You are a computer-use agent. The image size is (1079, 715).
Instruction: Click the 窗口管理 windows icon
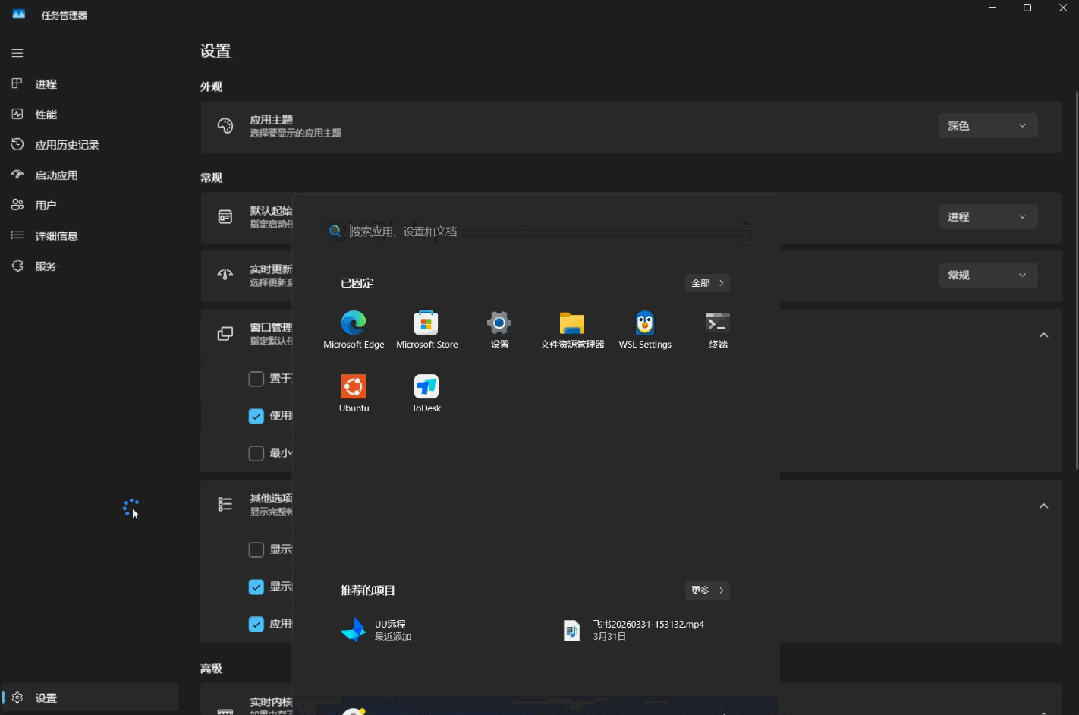pos(225,334)
